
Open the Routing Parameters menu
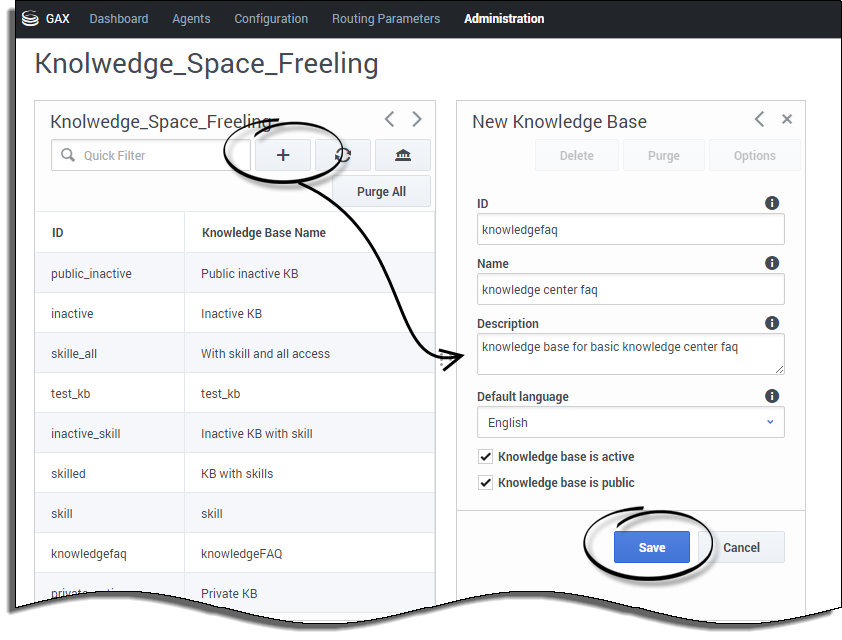point(385,18)
